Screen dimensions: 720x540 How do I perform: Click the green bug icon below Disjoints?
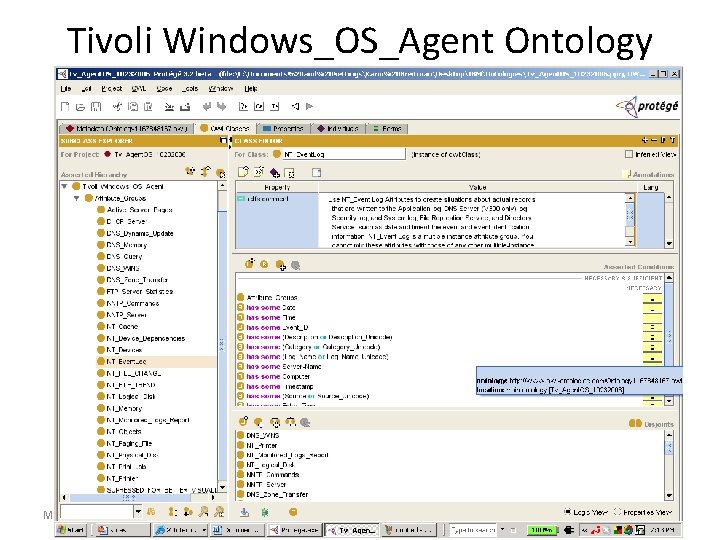click(265, 512)
